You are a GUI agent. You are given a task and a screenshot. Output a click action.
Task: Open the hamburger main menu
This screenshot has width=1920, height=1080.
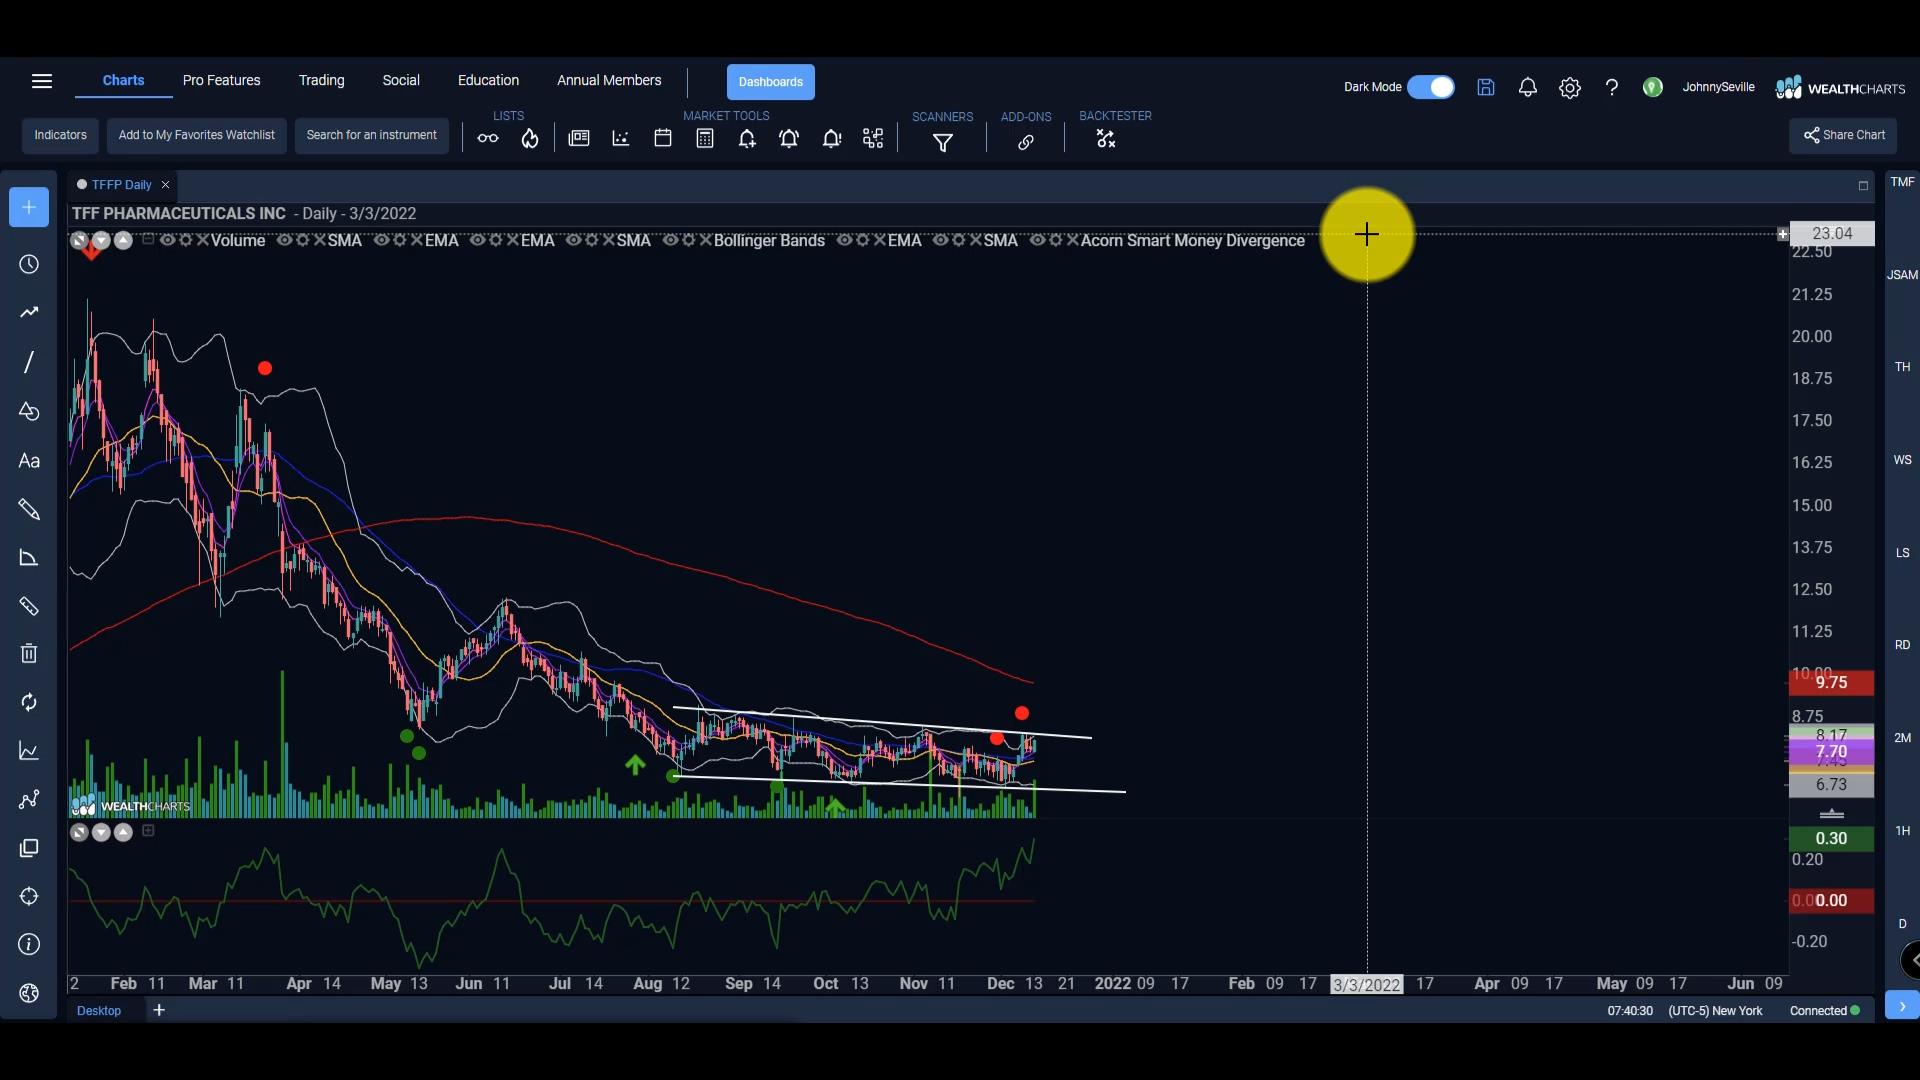pyautogui.click(x=42, y=81)
